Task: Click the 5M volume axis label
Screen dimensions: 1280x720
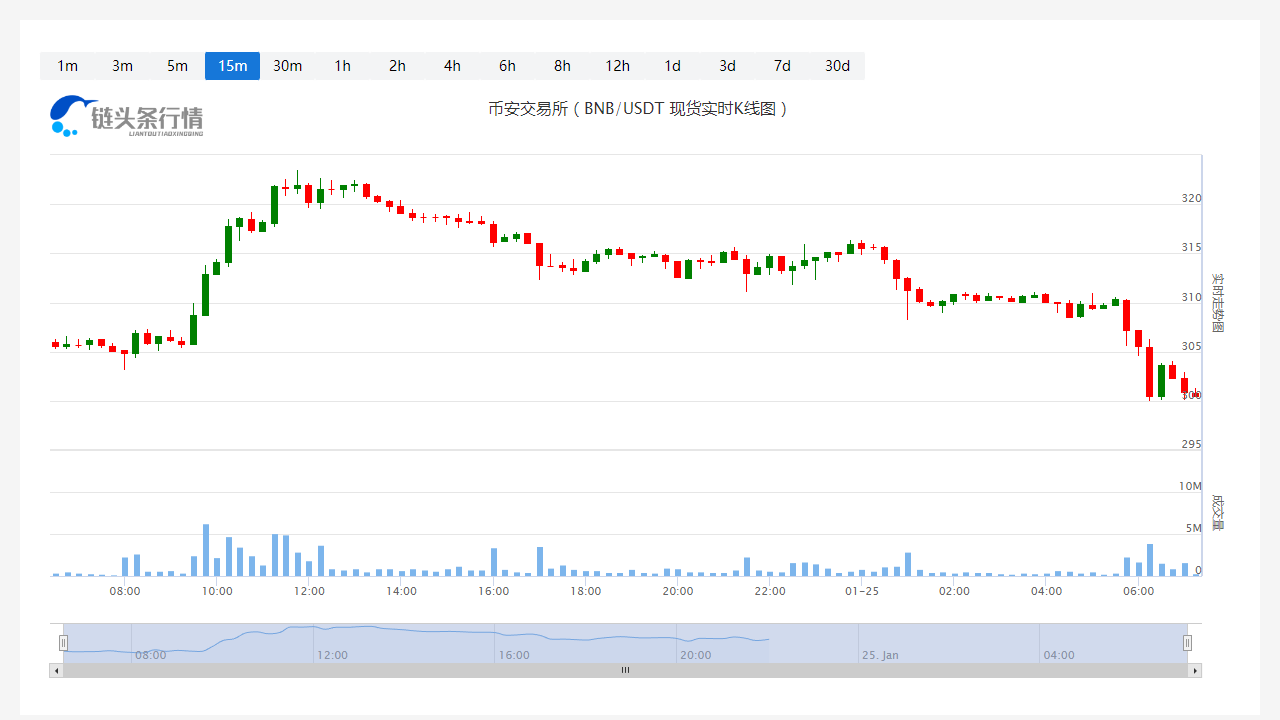Action: tap(1194, 528)
